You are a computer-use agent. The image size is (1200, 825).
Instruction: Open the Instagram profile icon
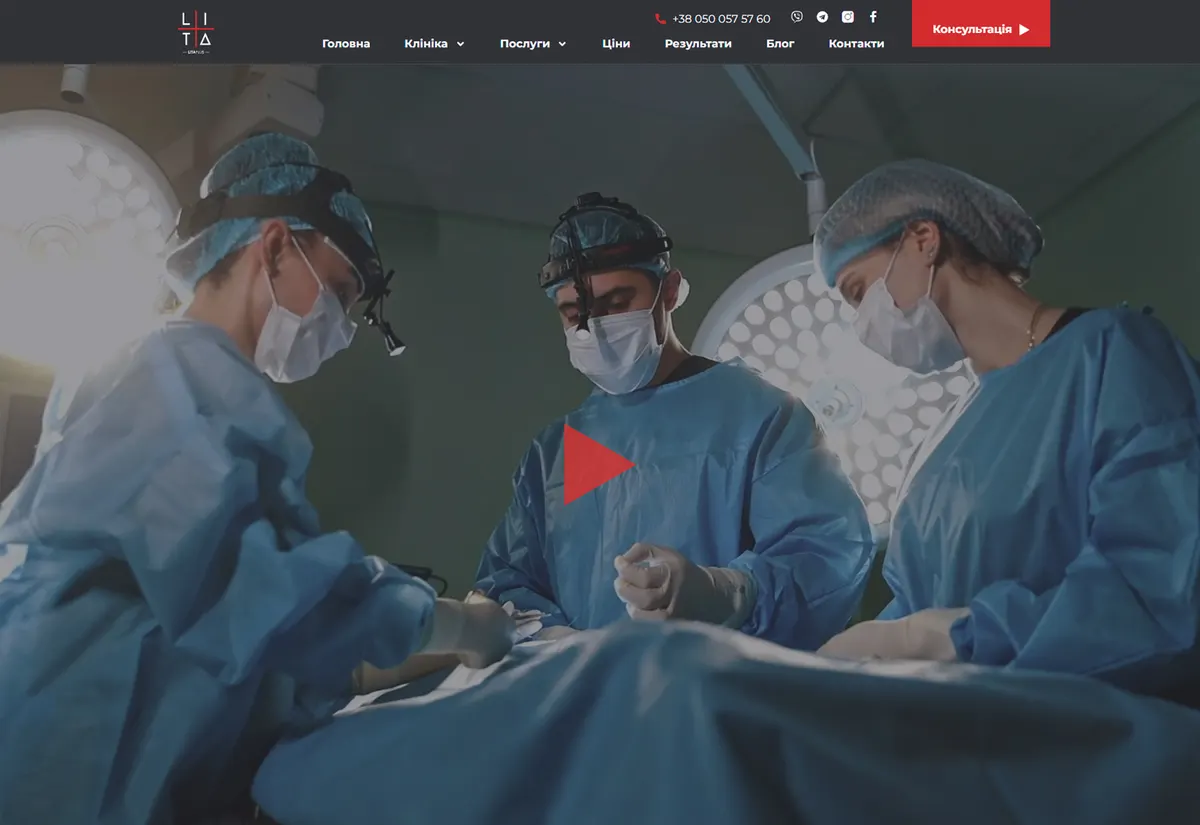click(848, 17)
